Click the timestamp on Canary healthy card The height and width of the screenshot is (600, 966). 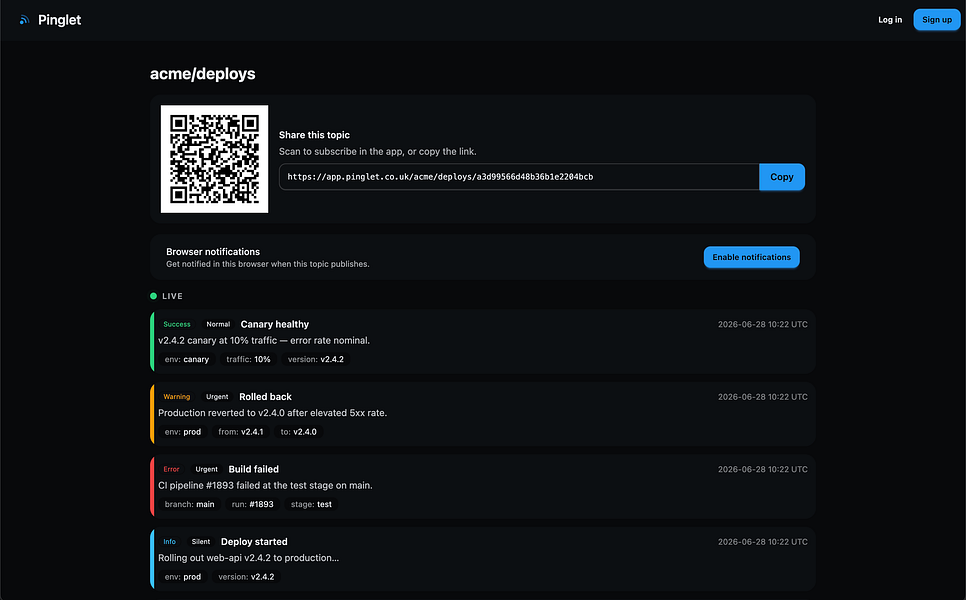click(x=763, y=324)
